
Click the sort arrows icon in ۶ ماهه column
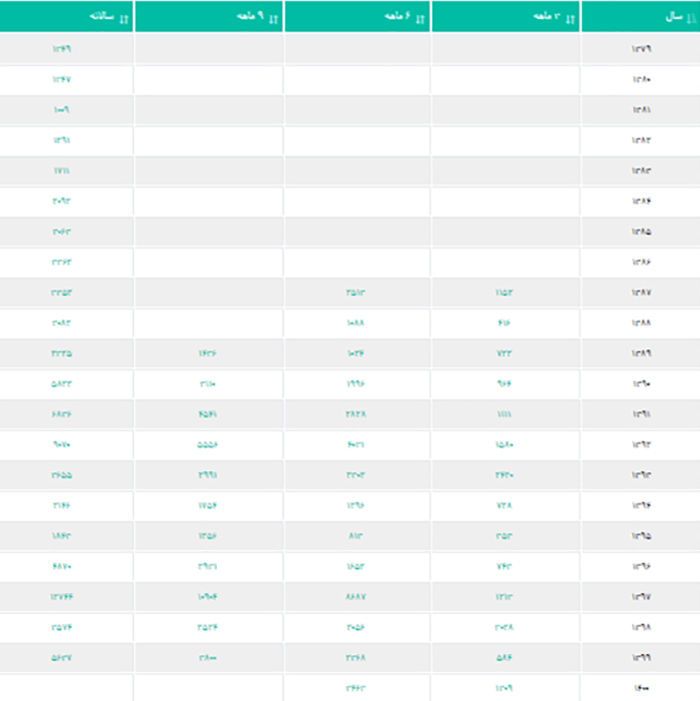point(421,18)
